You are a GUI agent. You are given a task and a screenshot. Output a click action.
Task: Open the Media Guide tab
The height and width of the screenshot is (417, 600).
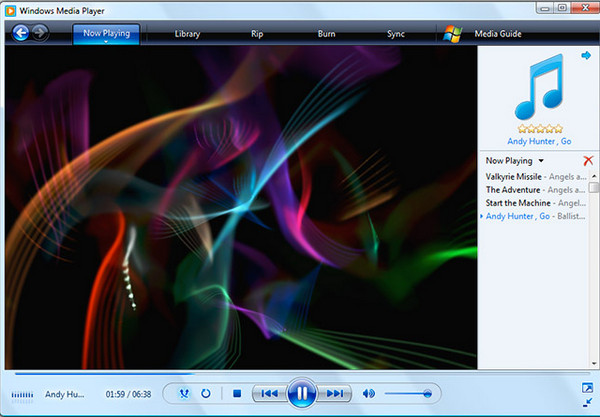(x=498, y=34)
